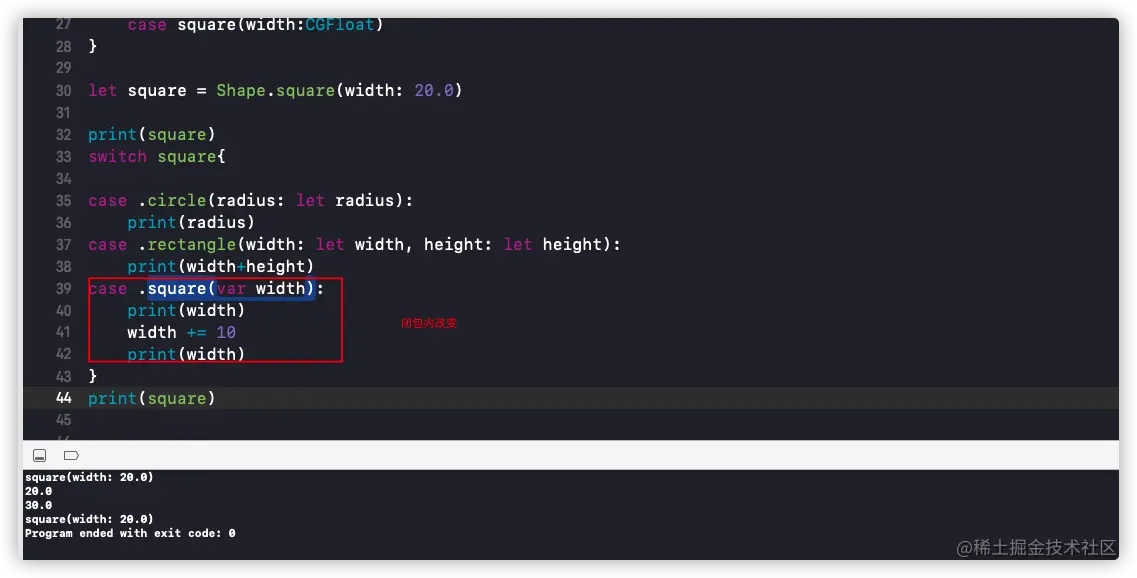Viewport: 1137px width, 578px height.
Task: Click line number 33 in the gutter
Action: (x=64, y=157)
